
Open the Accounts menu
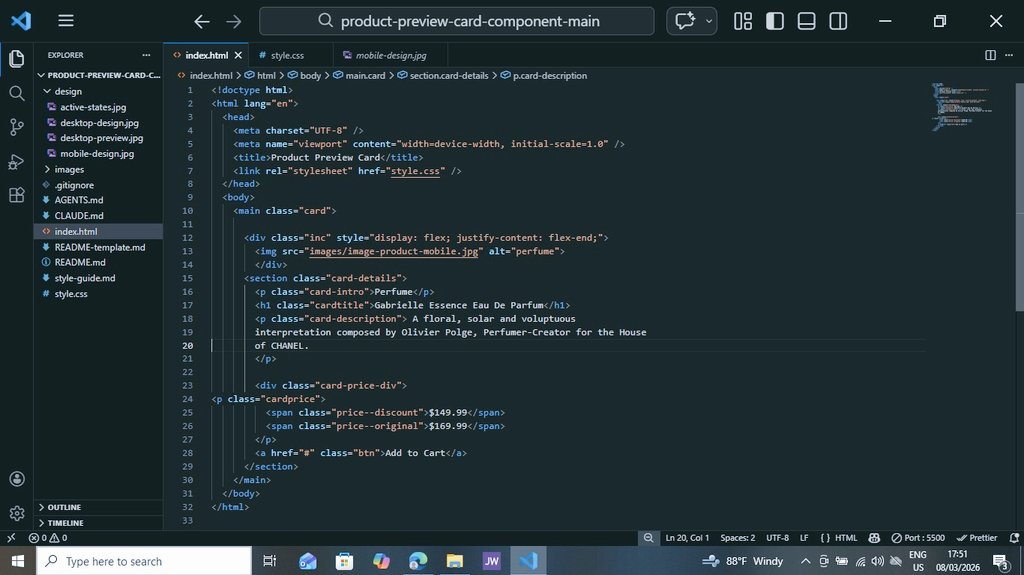click(x=17, y=479)
